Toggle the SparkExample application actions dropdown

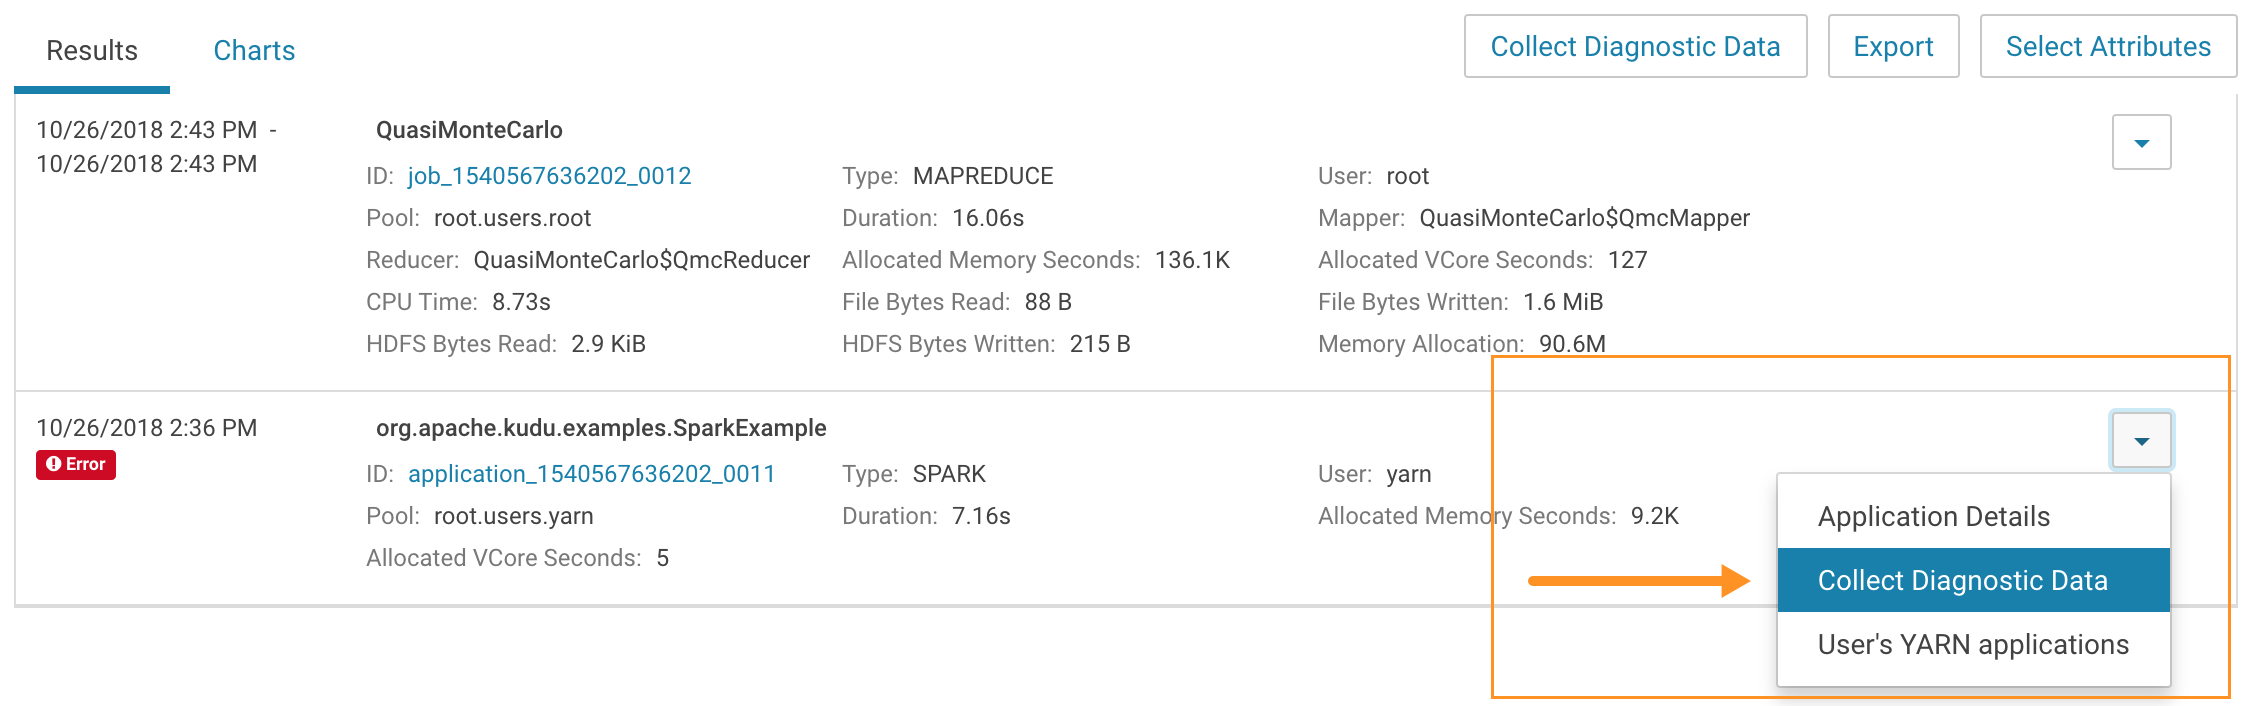coord(2141,441)
